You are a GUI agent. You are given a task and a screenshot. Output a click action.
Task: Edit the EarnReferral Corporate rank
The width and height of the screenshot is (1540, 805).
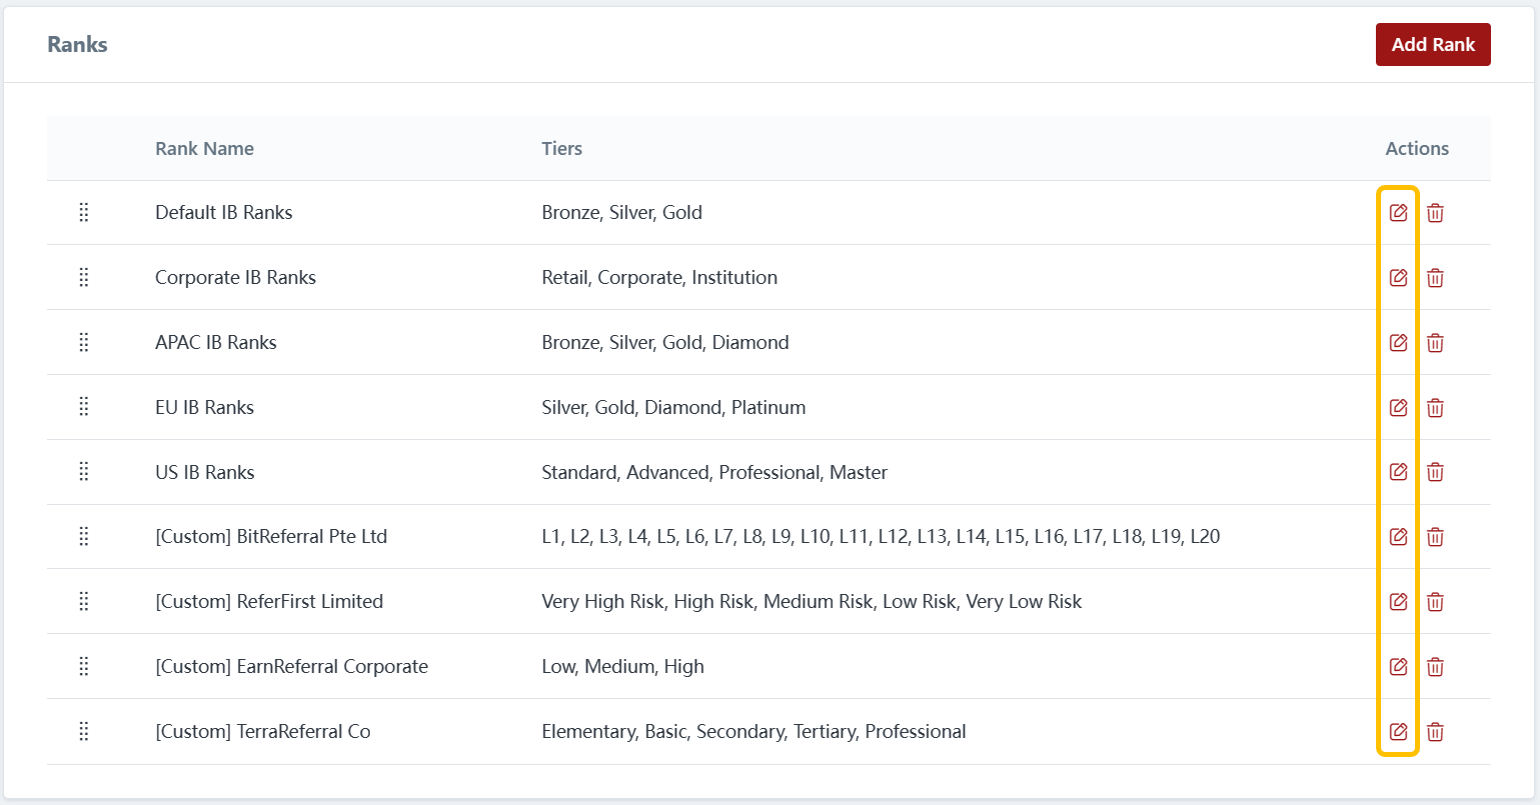1399,667
